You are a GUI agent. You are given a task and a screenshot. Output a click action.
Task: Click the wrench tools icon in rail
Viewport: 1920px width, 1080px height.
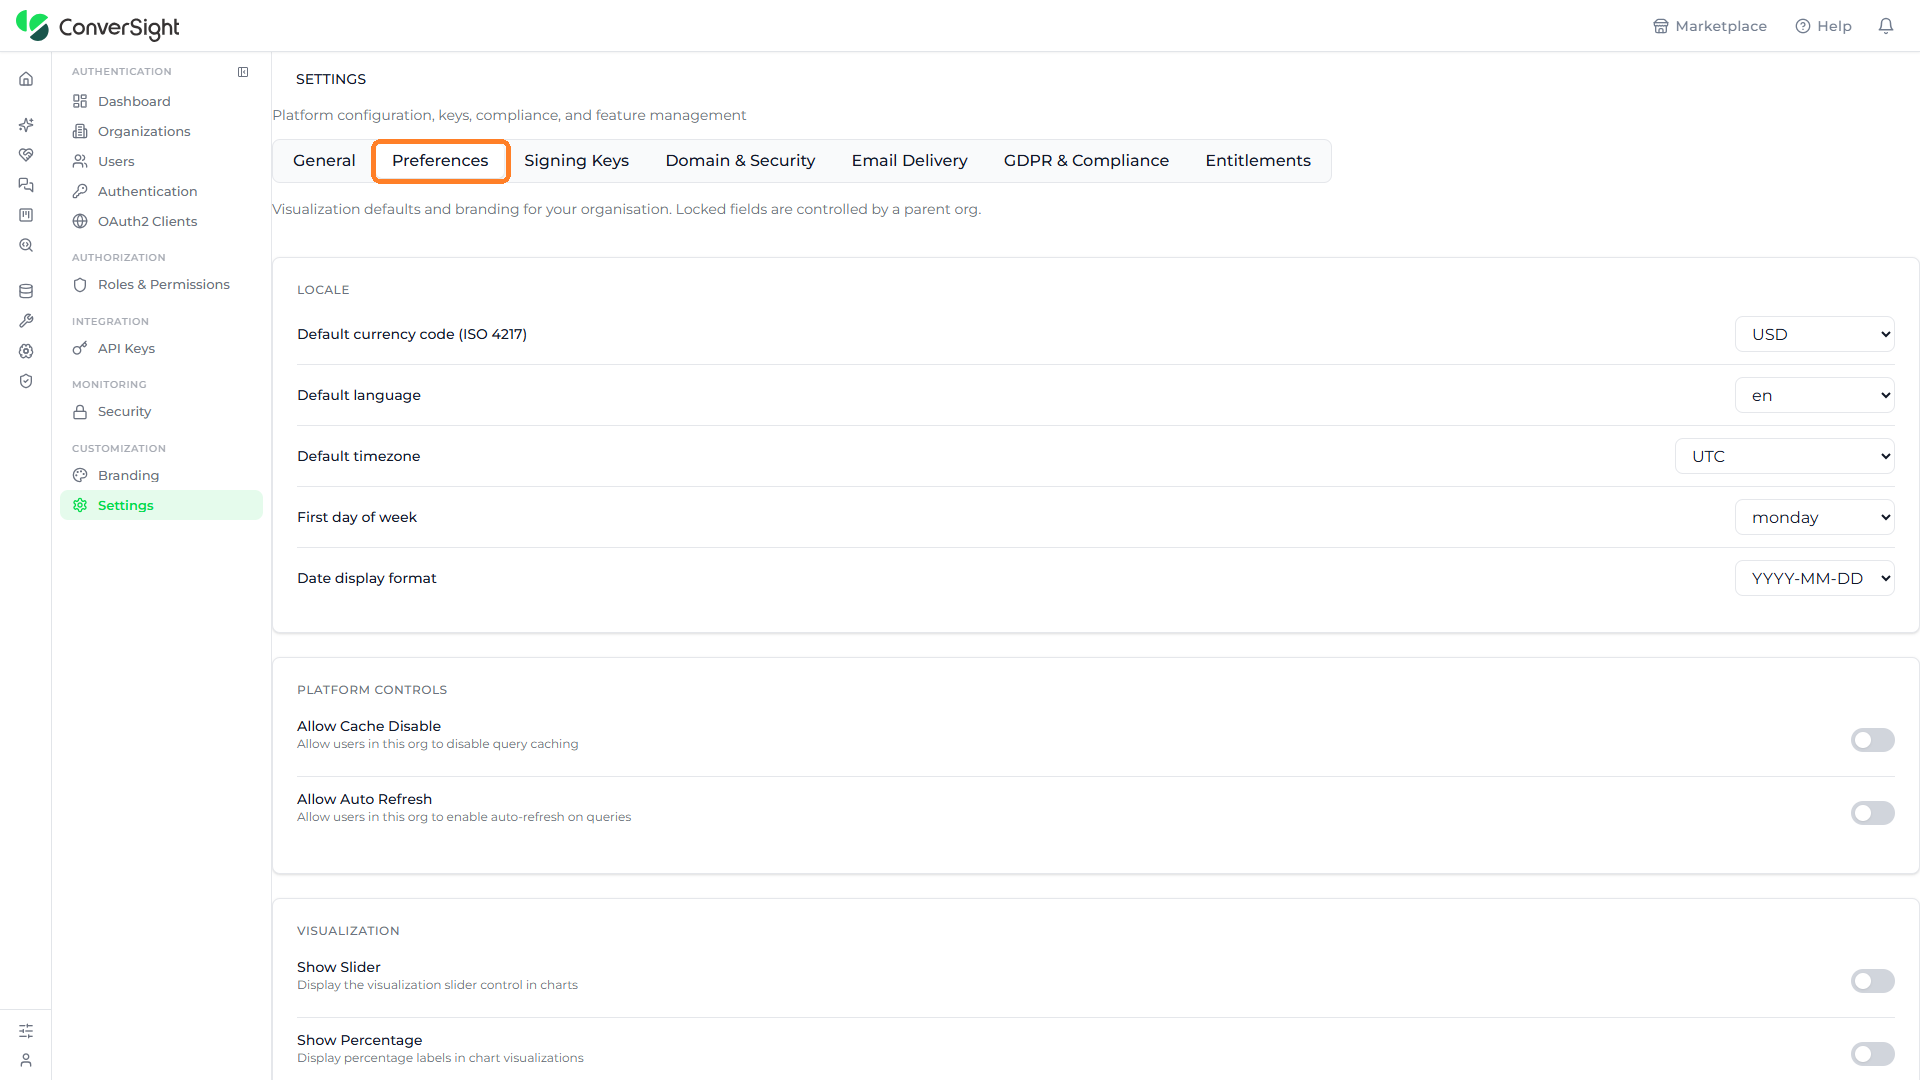point(26,321)
